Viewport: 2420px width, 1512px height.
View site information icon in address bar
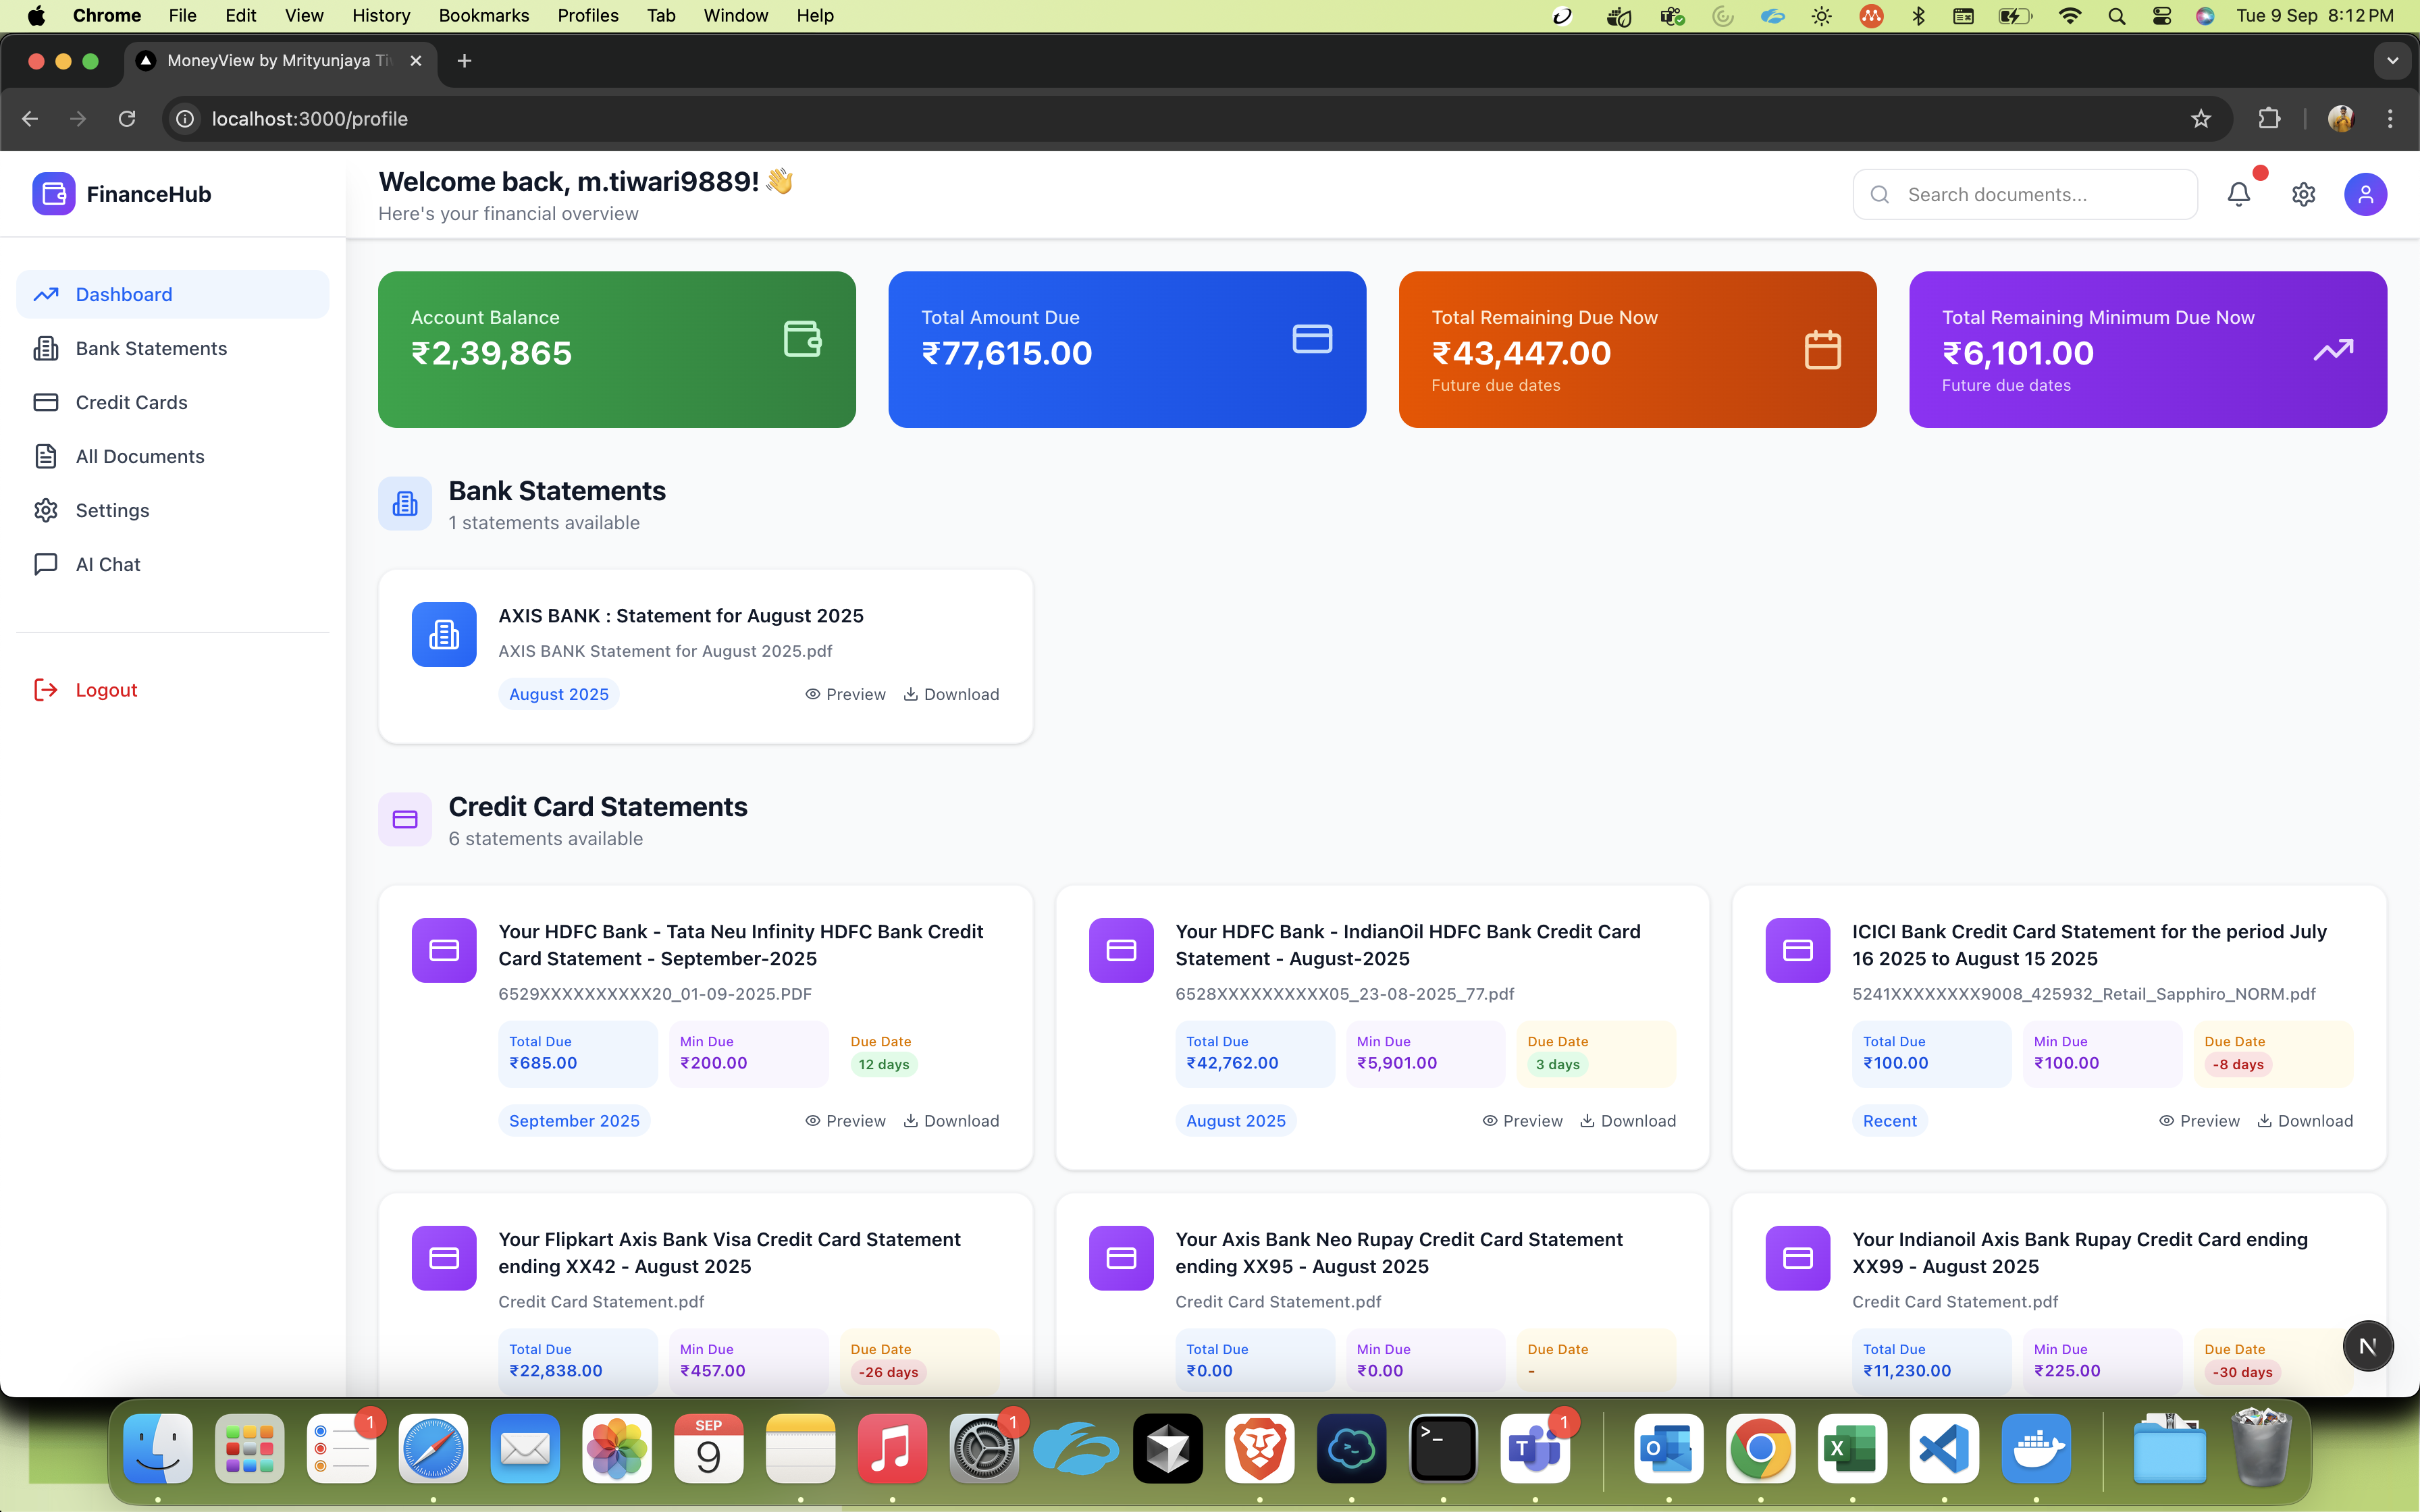point(186,119)
